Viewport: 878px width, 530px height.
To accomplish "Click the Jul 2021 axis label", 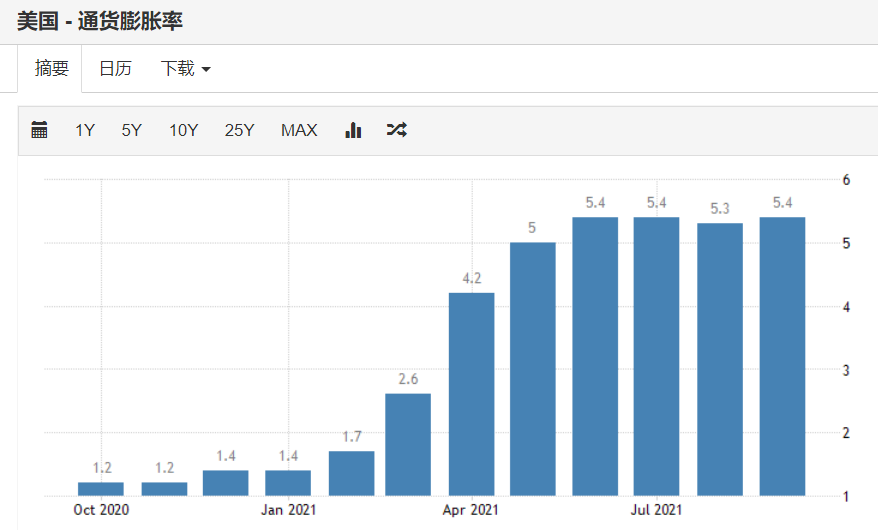I will point(656,510).
